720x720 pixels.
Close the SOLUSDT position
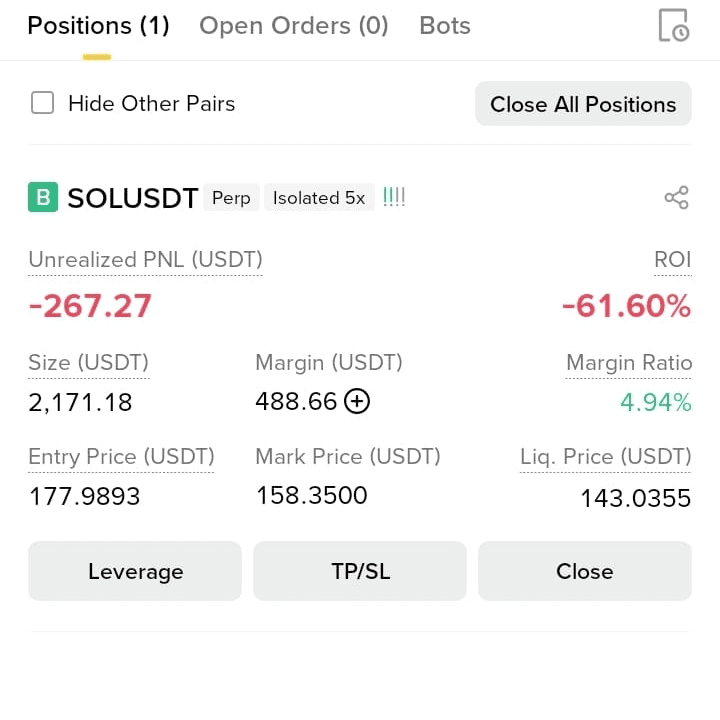tap(585, 571)
